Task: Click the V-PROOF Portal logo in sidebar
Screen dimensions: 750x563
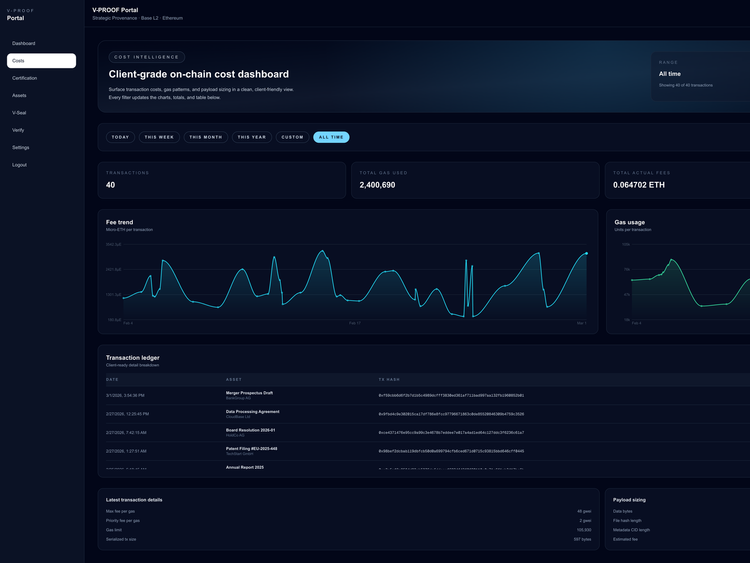Action: [x=20, y=15]
